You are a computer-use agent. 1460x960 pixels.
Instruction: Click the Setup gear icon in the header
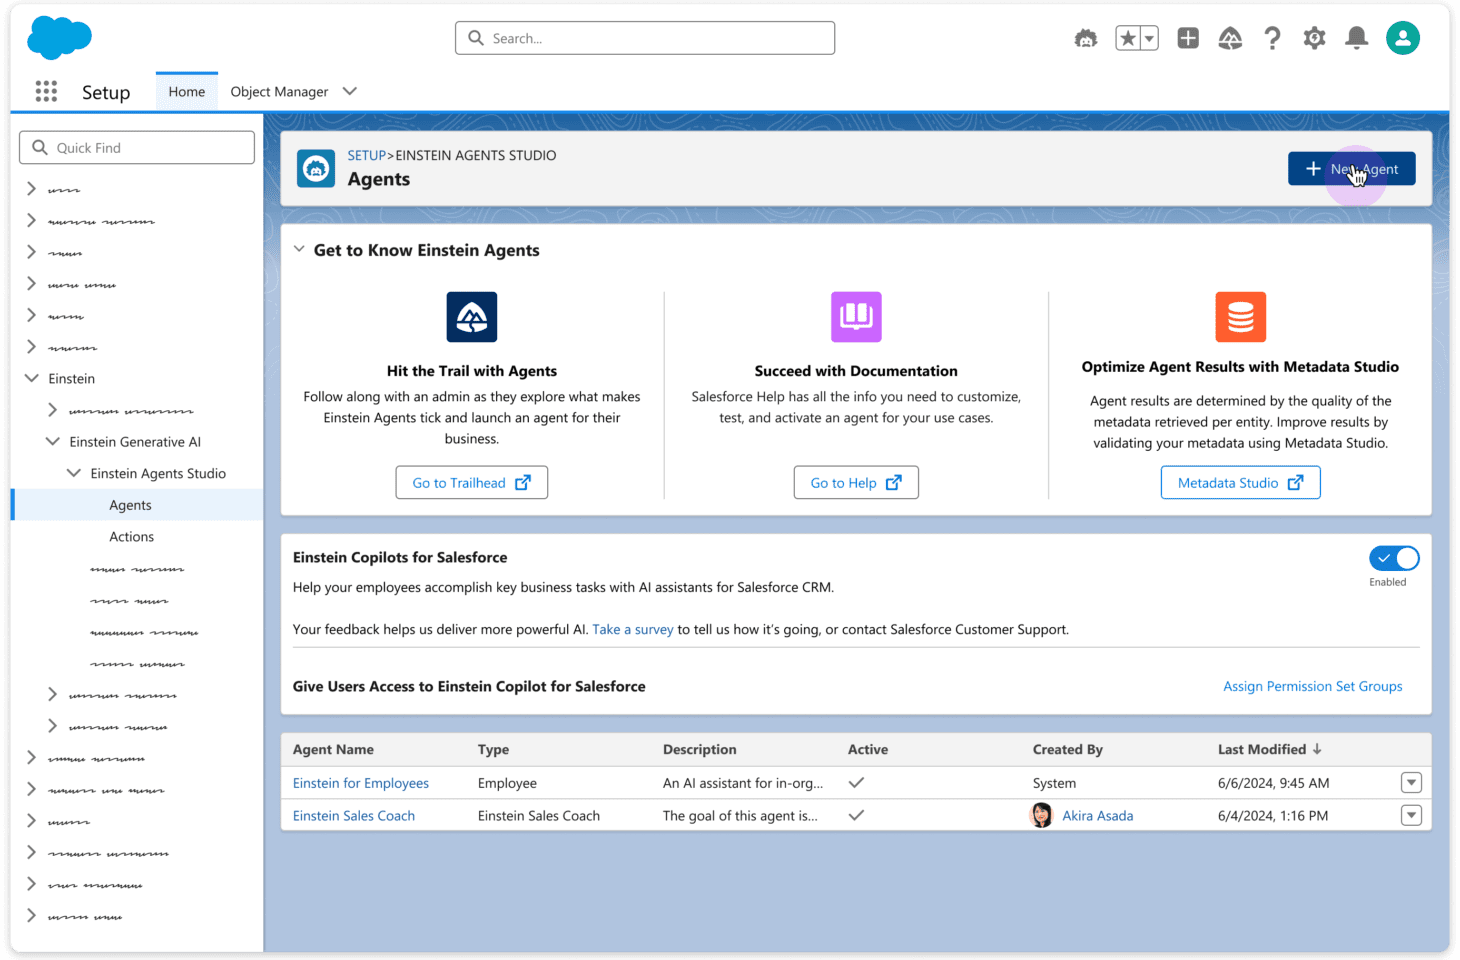click(x=1314, y=37)
